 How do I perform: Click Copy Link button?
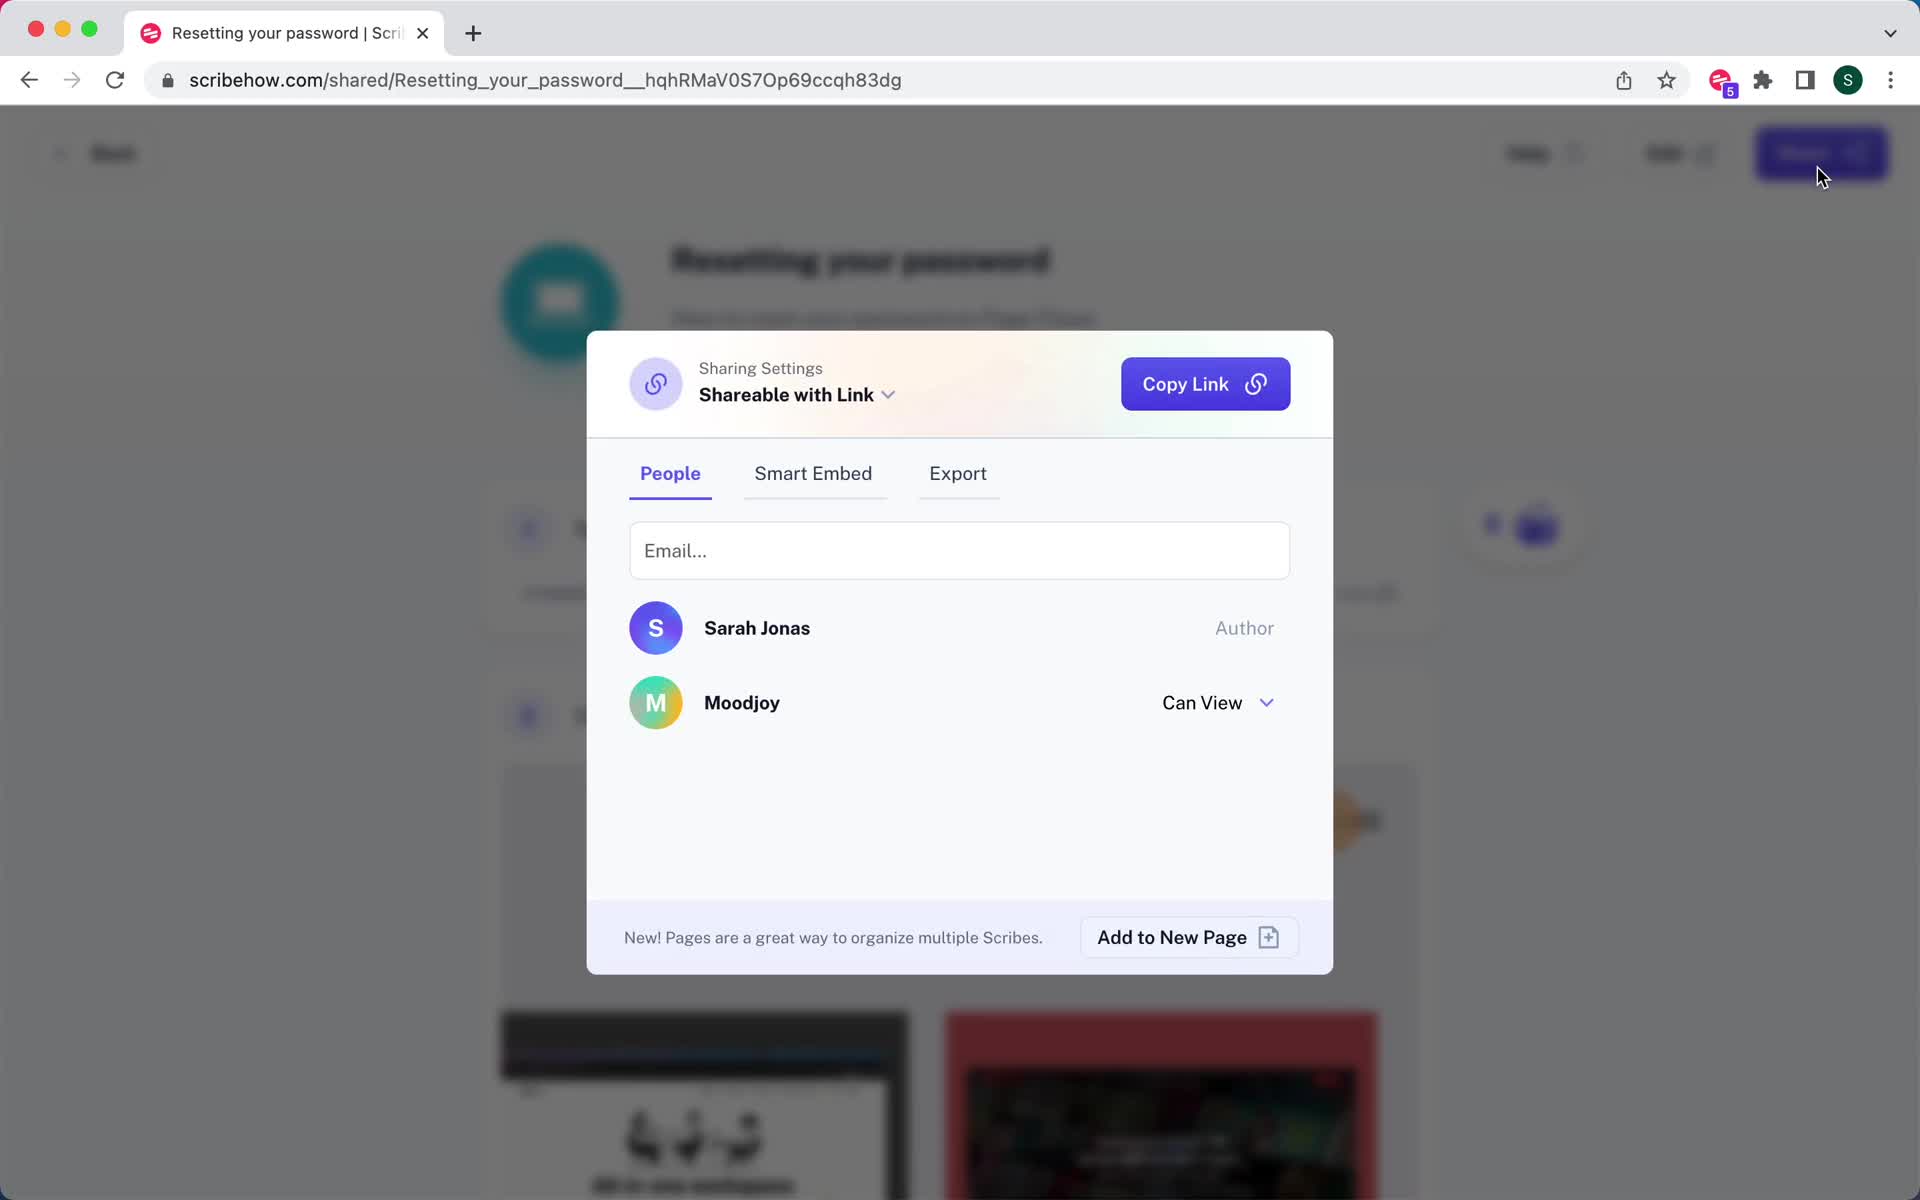pos(1205,384)
